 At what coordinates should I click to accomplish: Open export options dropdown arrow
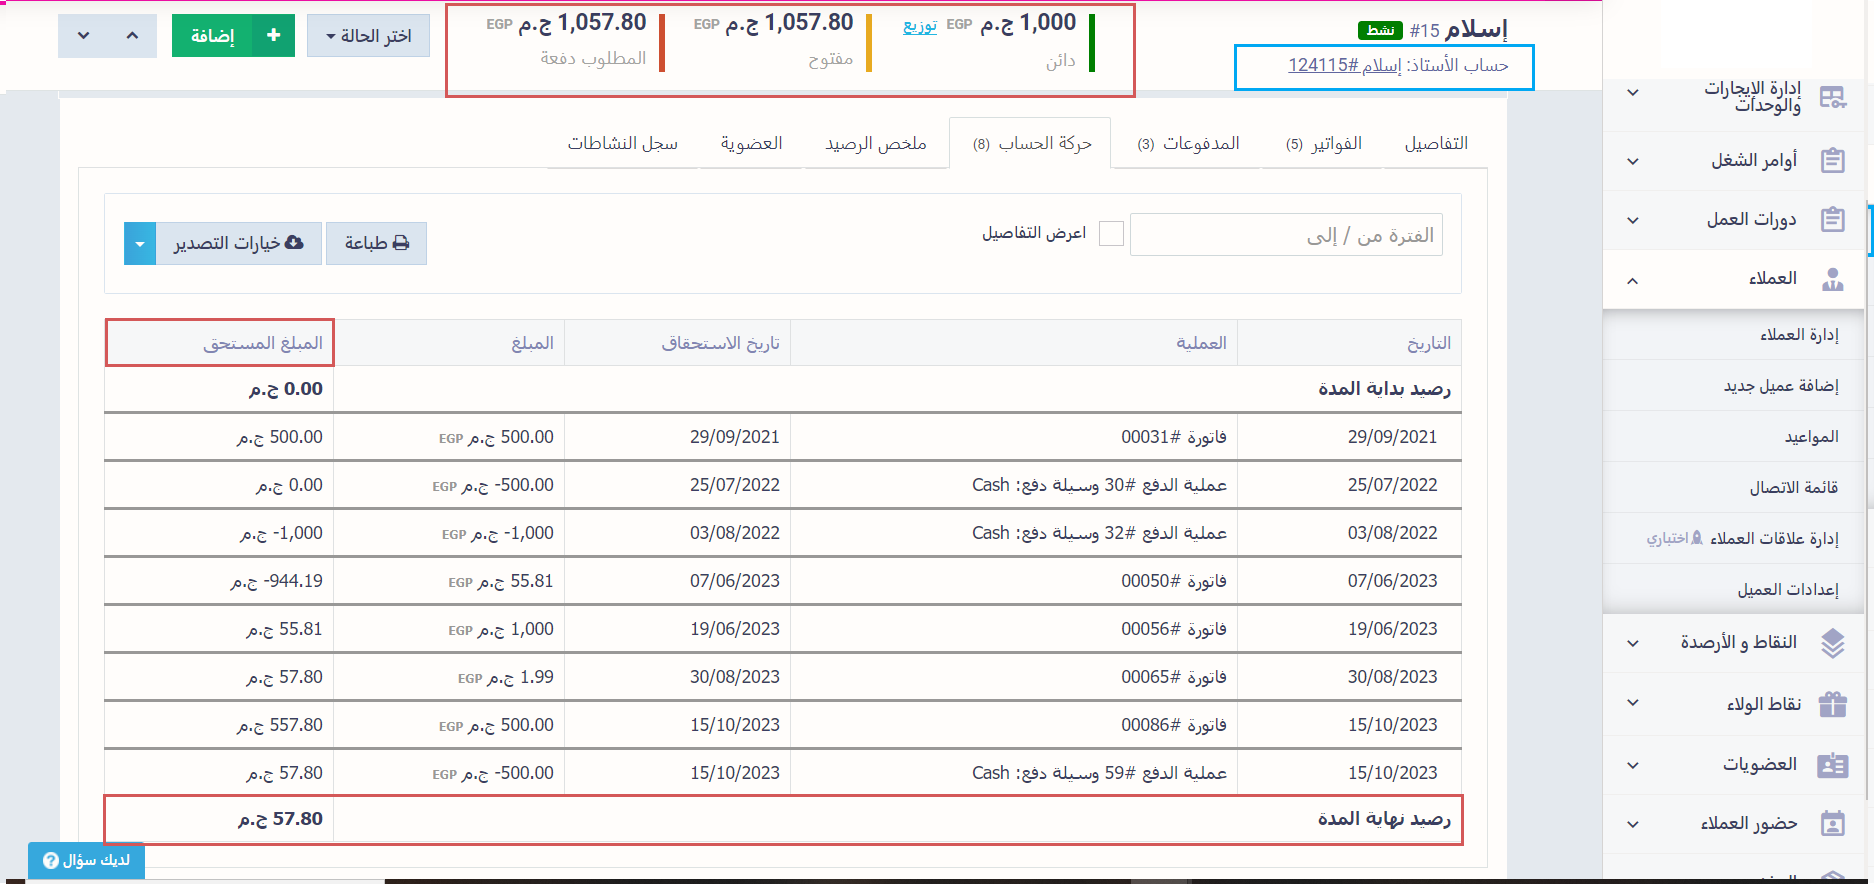click(140, 244)
